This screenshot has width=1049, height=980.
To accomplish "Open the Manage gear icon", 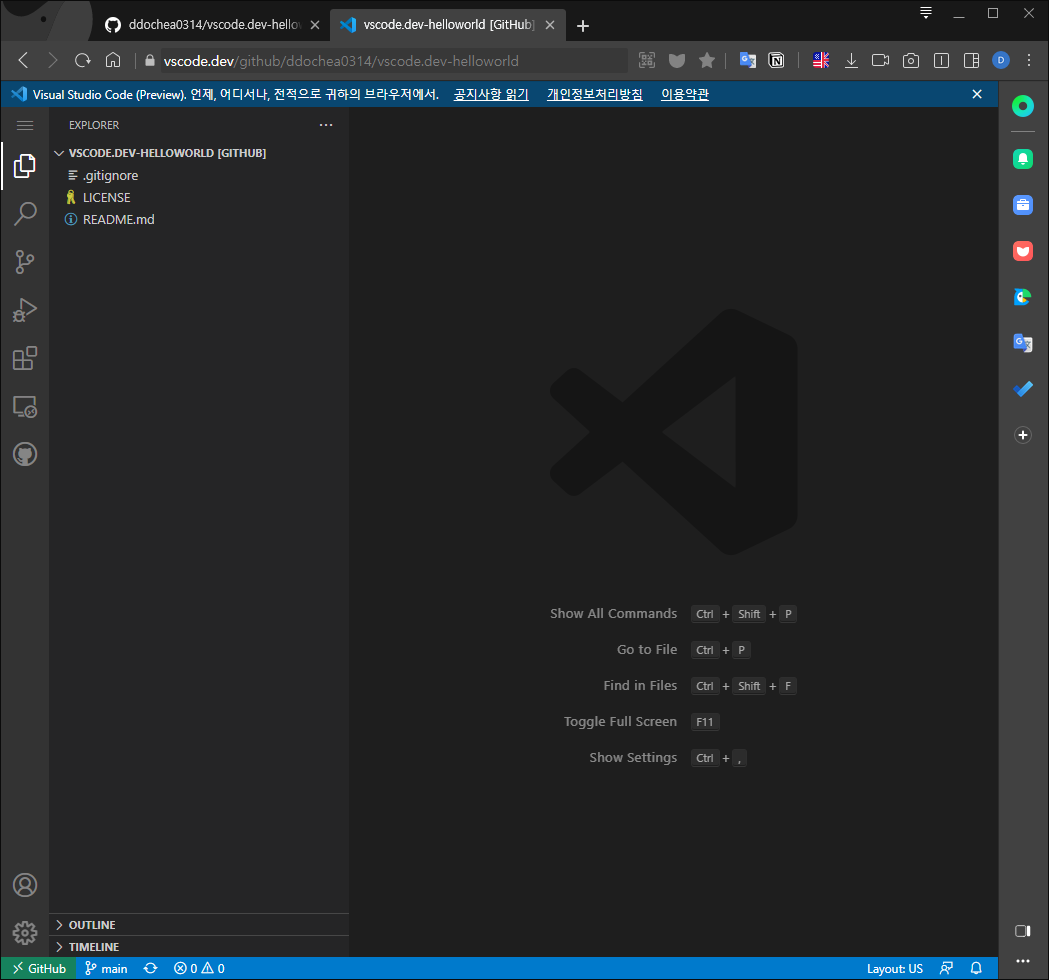I will point(25,933).
